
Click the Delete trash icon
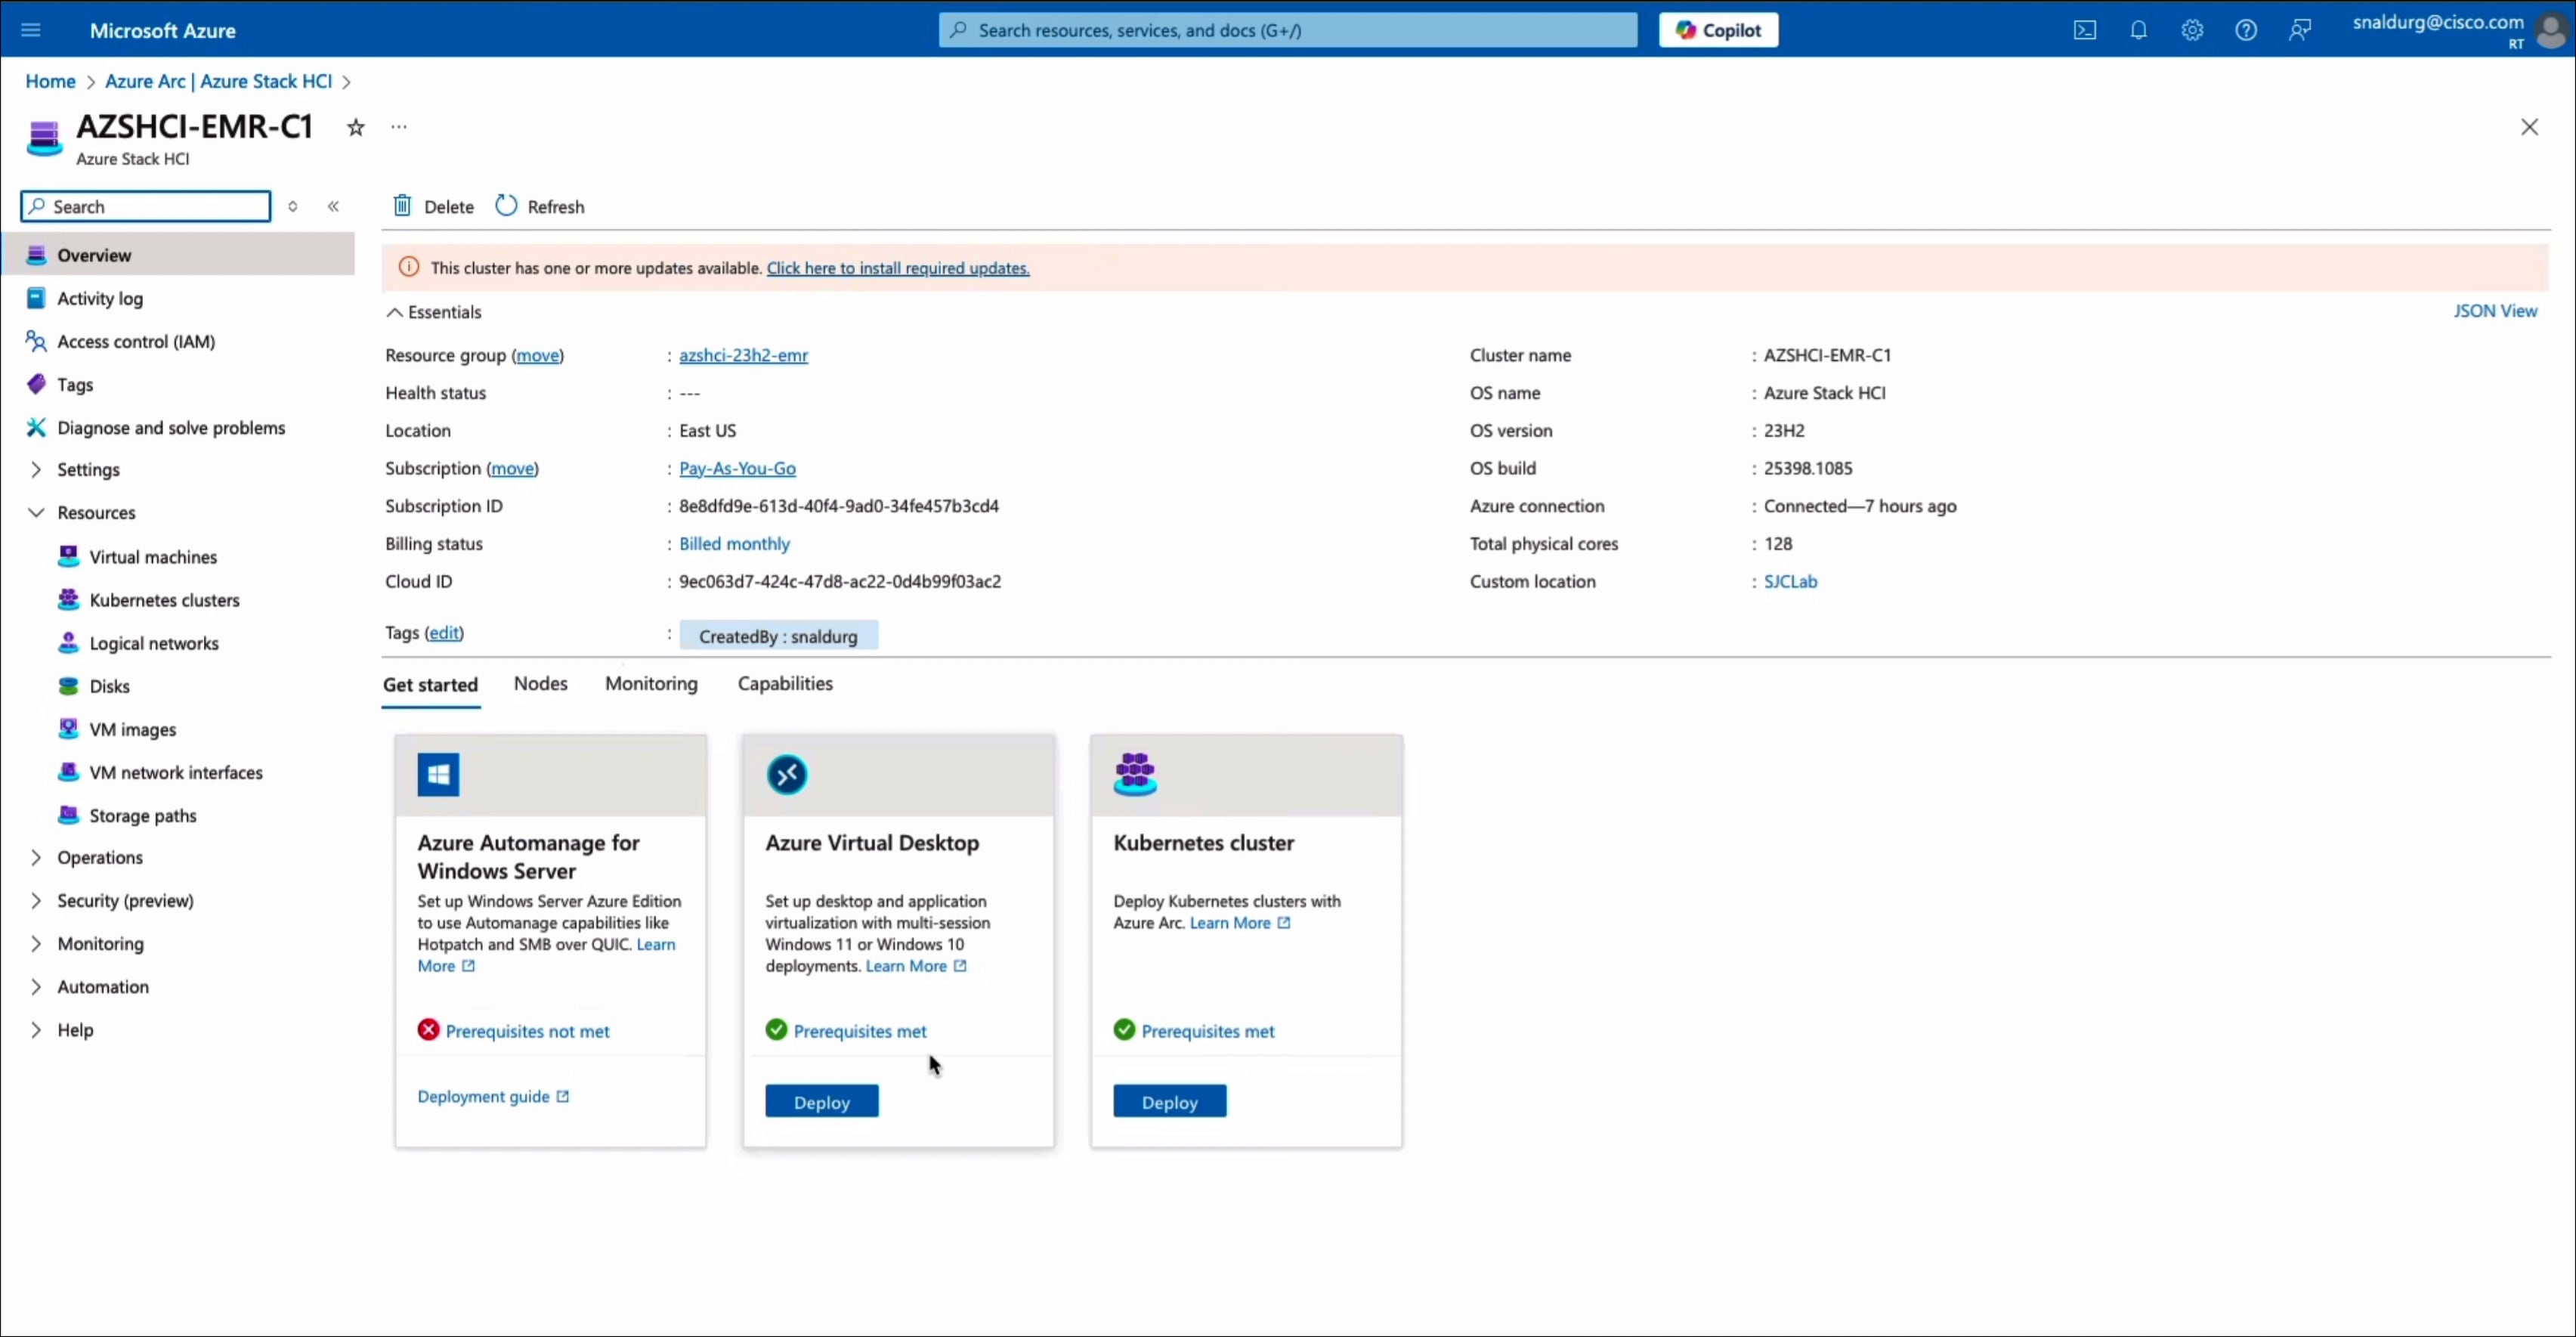point(402,206)
